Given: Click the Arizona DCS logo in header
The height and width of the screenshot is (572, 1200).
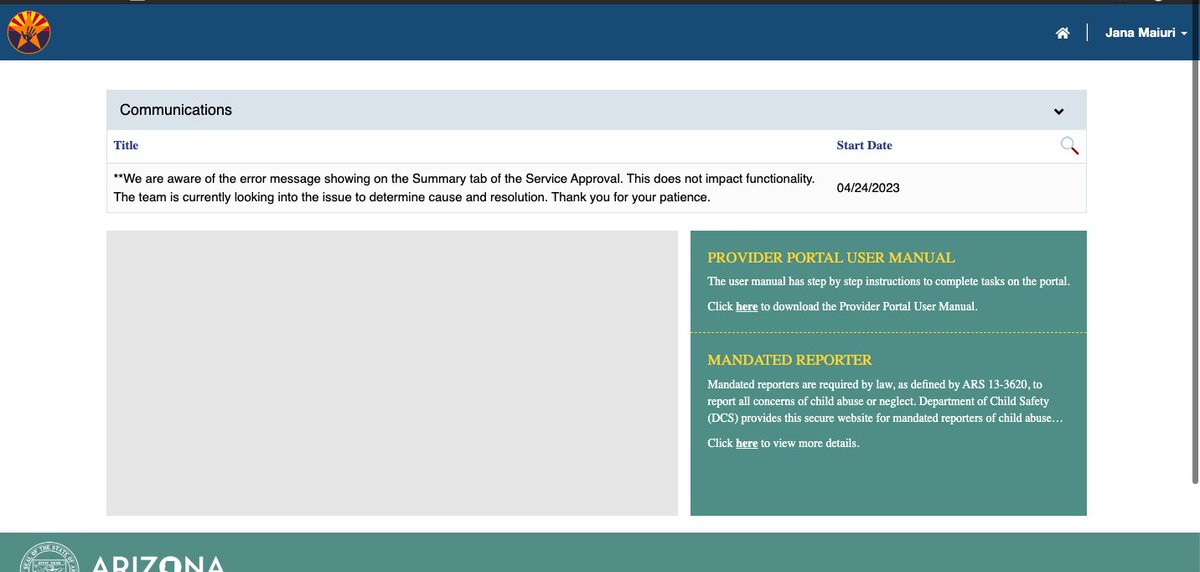Looking at the screenshot, I should point(28,33).
